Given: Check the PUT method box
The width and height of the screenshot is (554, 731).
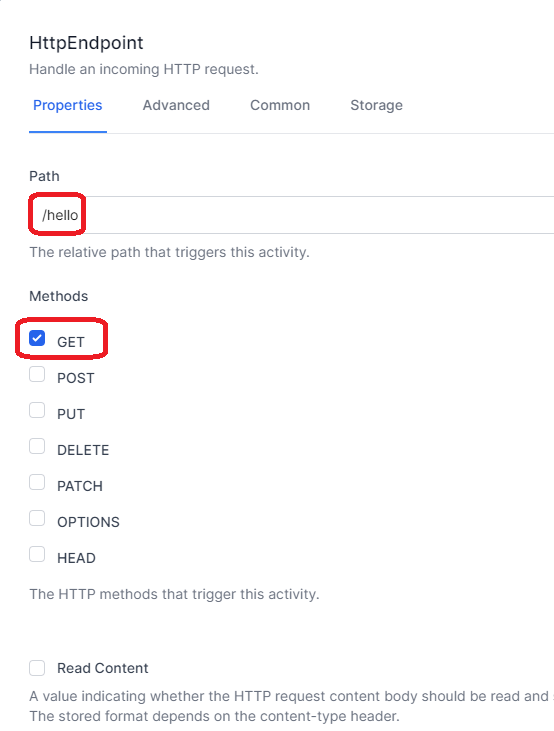Looking at the screenshot, I should (37, 410).
